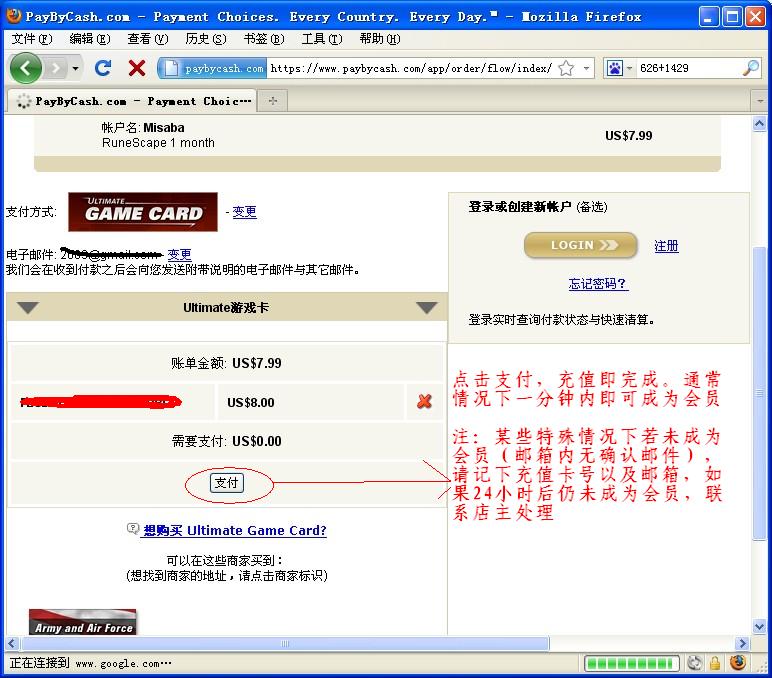The width and height of the screenshot is (772, 678).
Task: Click the green page loading progress bar
Action: click(632, 664)
